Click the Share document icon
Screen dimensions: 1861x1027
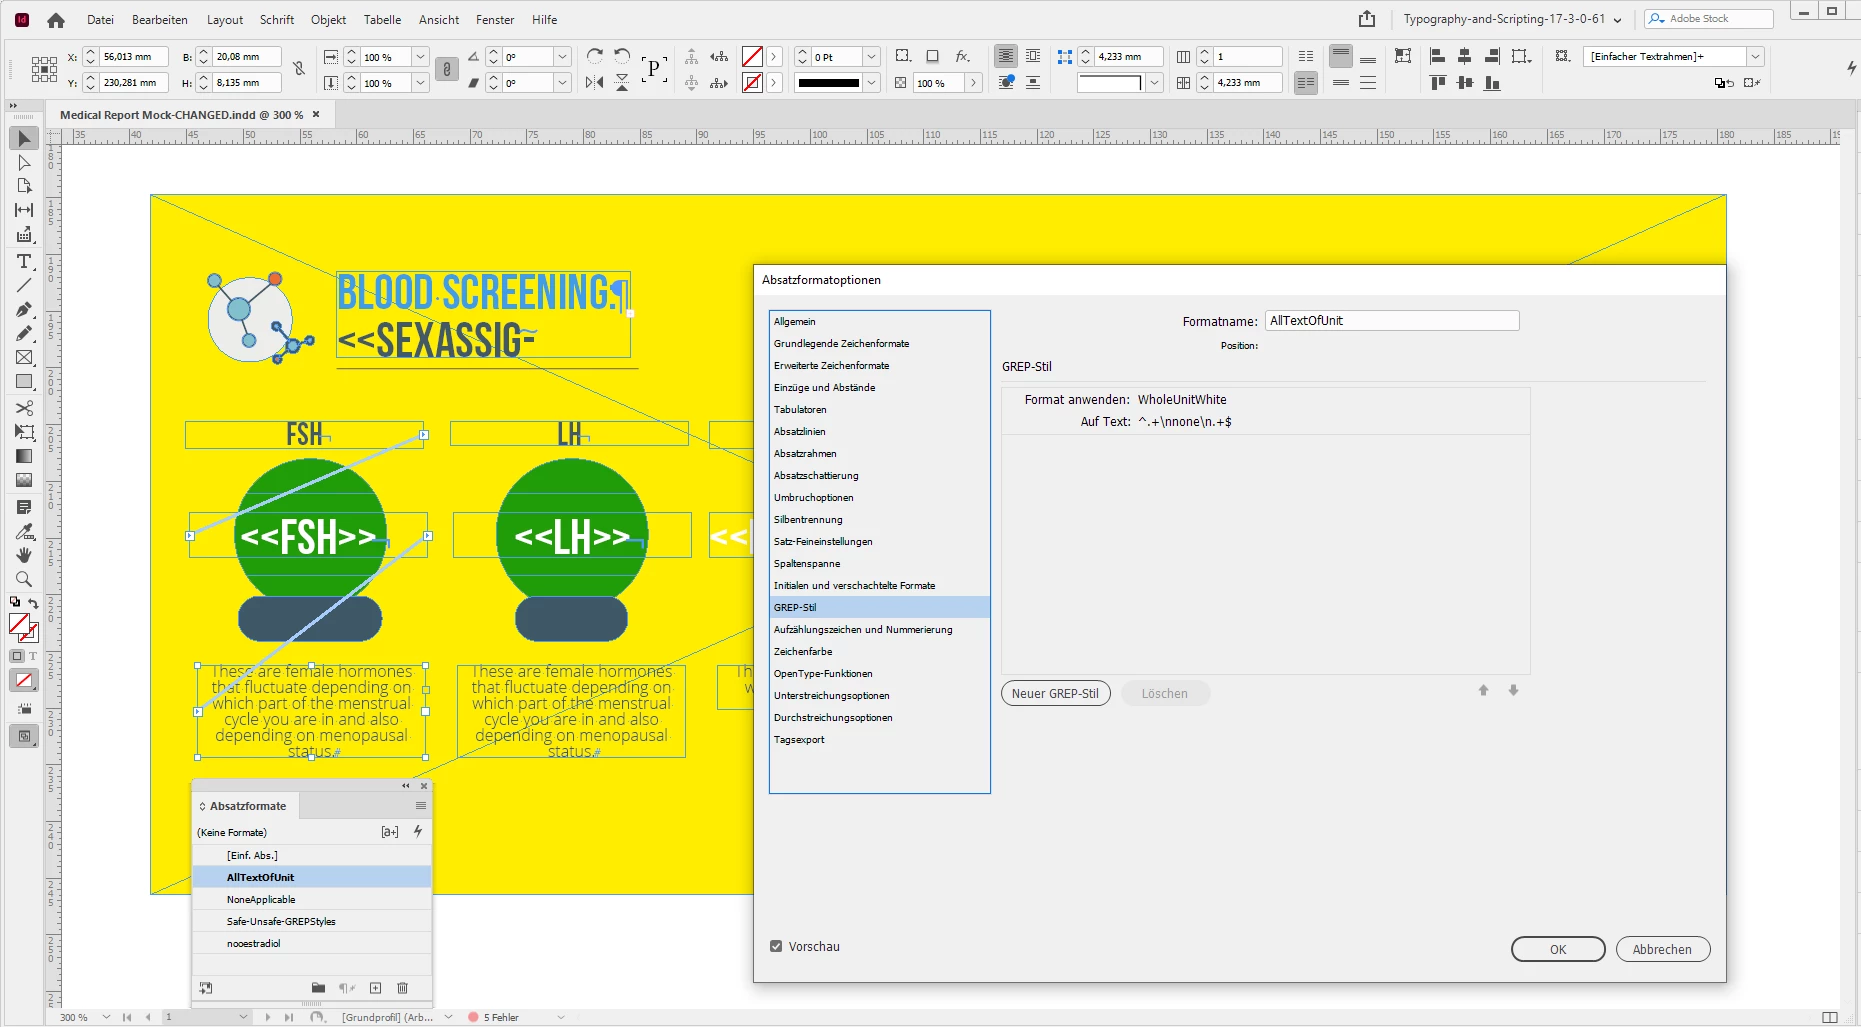tap(1367, 19)
